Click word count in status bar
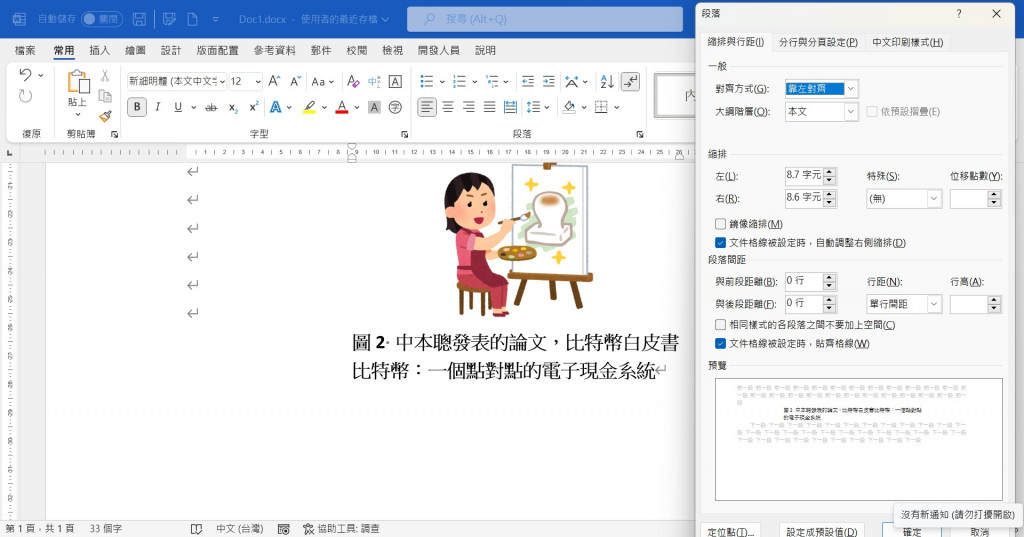Image resolution: width=1024 pixels, height=537 pixels. click(x=106, y=529)
